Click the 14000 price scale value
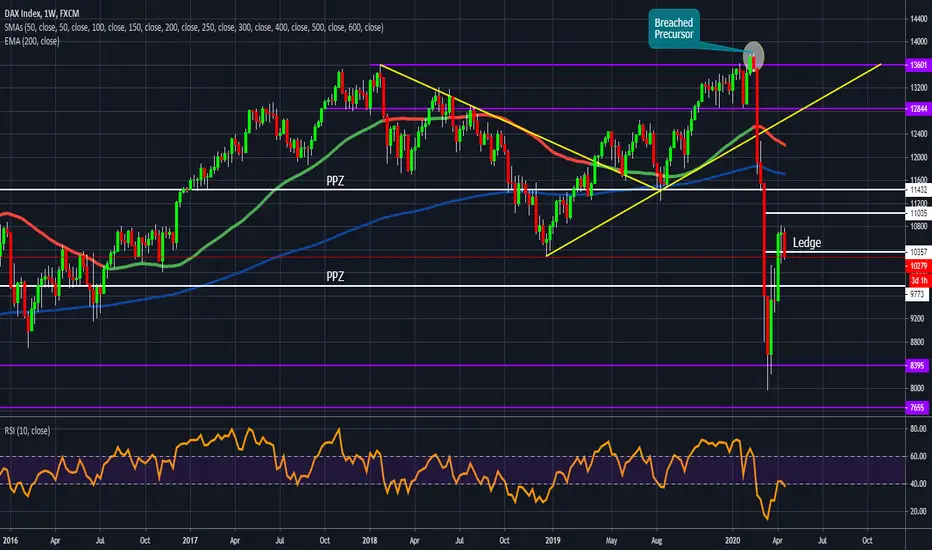Viewport: 932px width, 550px height. tap(918, 42)
